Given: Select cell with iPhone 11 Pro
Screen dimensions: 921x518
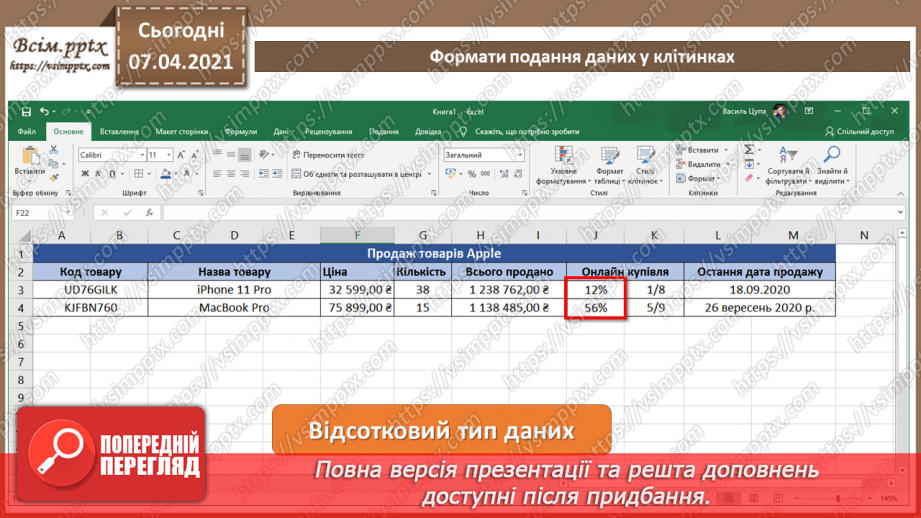Looking at the screenshot, I should (234, 290).
